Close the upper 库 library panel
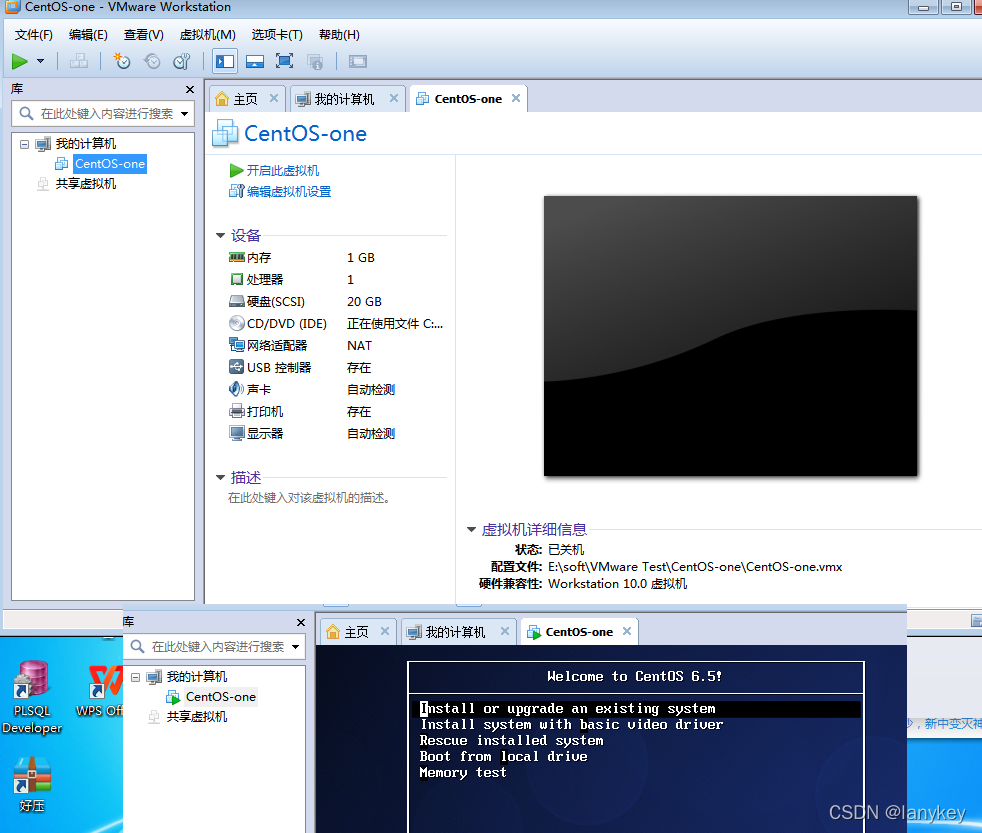Viewport: 982px width, 833px height. 190,90
